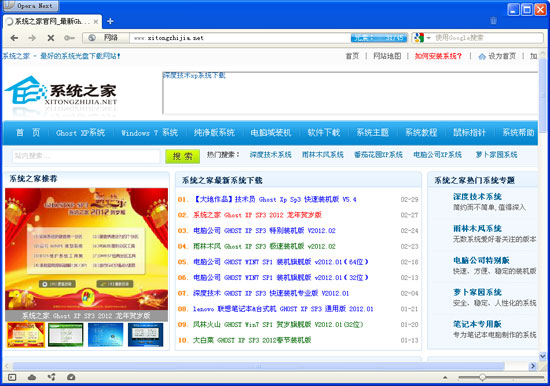Open Ghost XP系统 navigation item
The width and height of the screenshot is (550, 386).
click(x=80, y=133)
